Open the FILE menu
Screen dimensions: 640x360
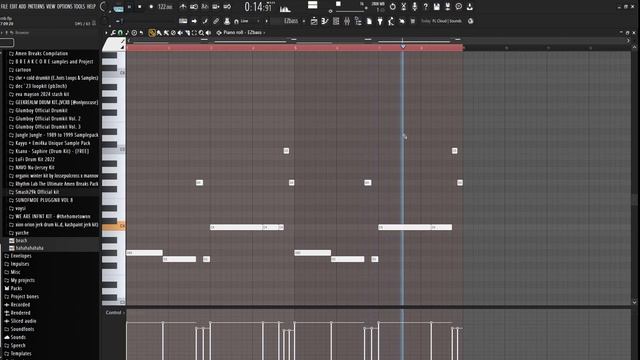pyautogui.click(x=4, y=6)
